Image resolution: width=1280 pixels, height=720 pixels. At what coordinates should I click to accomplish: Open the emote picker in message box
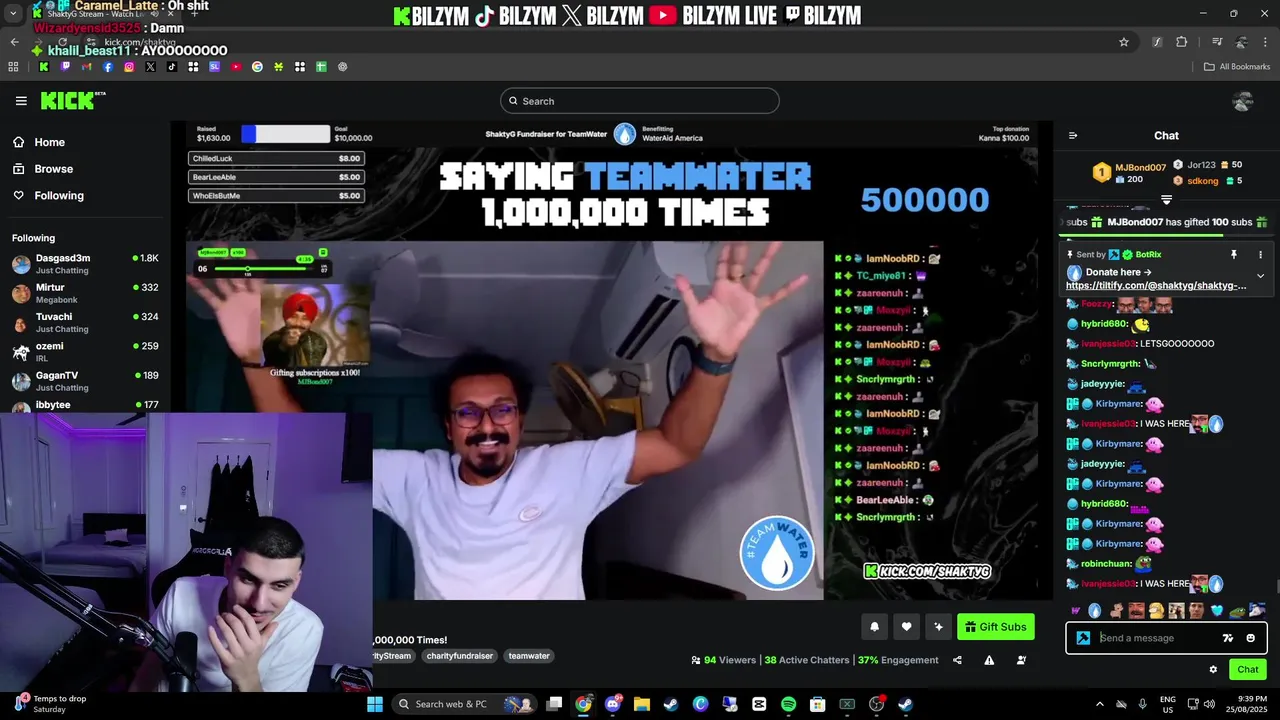[x=1250, y=638]
